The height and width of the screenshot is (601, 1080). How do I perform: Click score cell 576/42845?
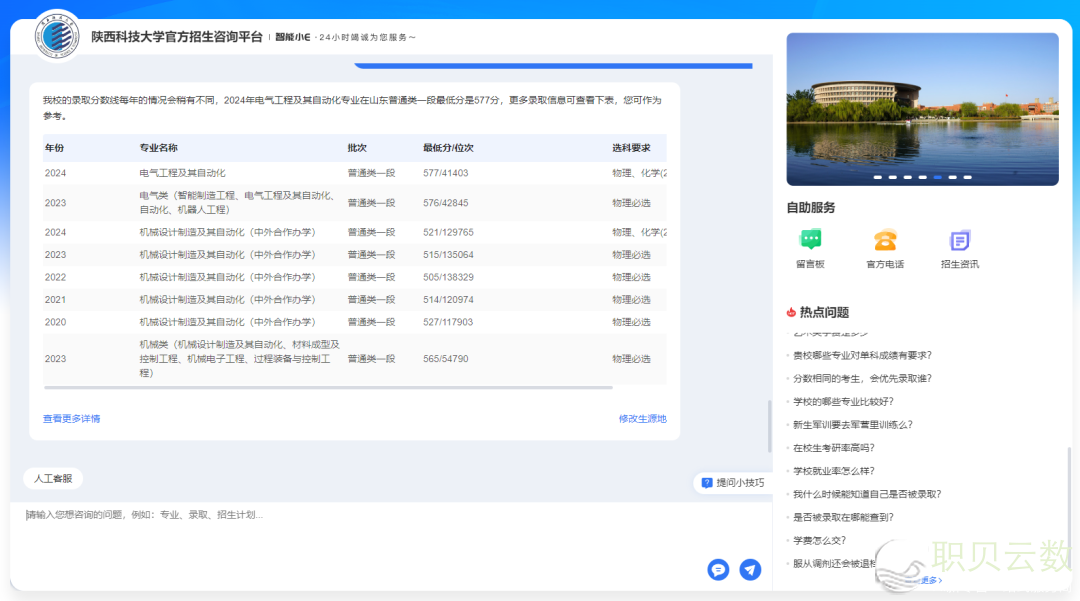[x=445, y=203]
